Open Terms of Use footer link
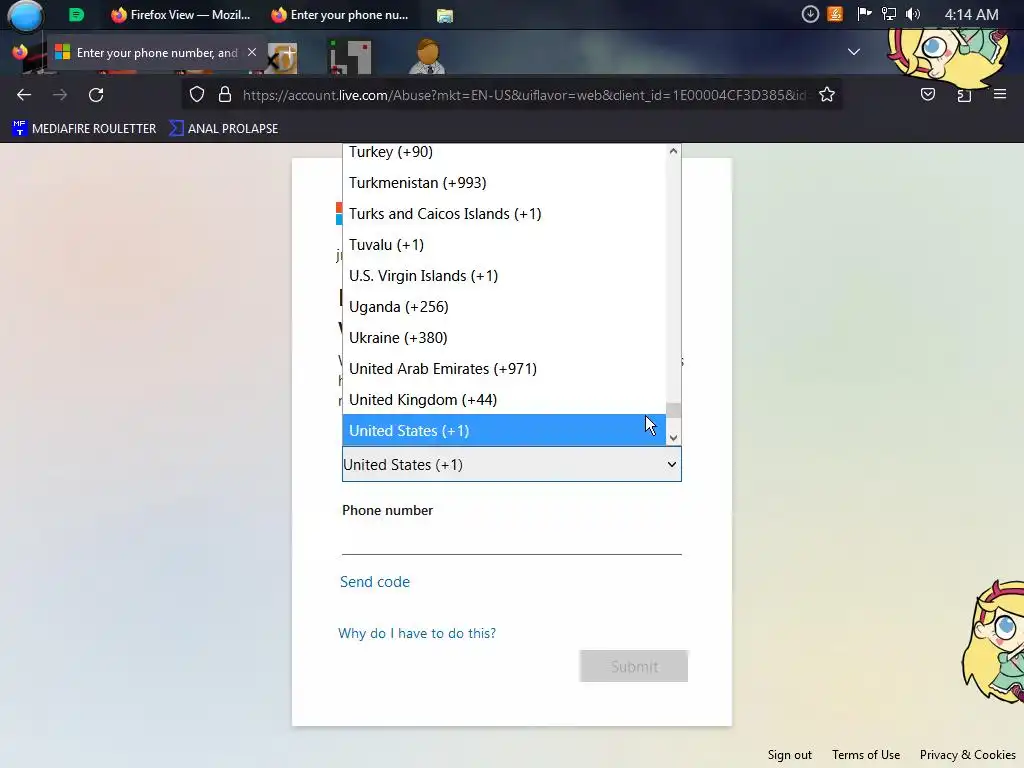 866,755
